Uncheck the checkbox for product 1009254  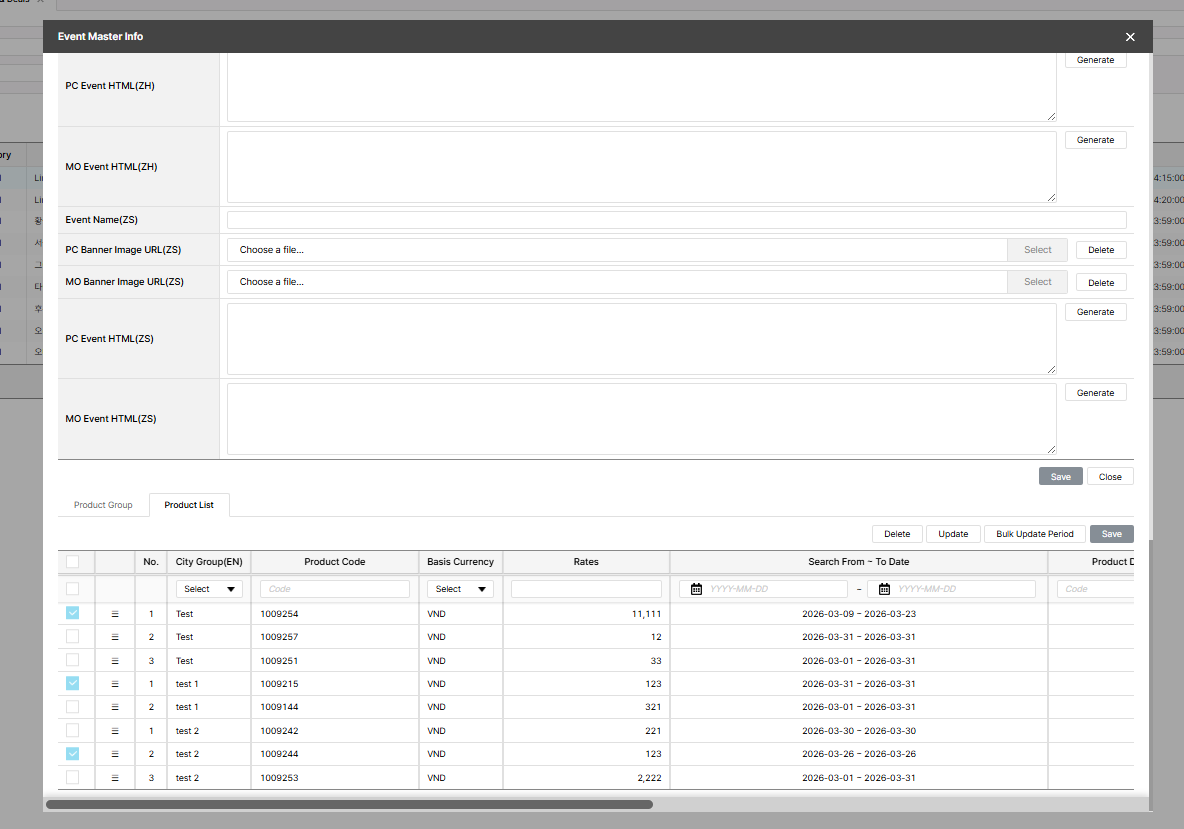coord(73,613)
